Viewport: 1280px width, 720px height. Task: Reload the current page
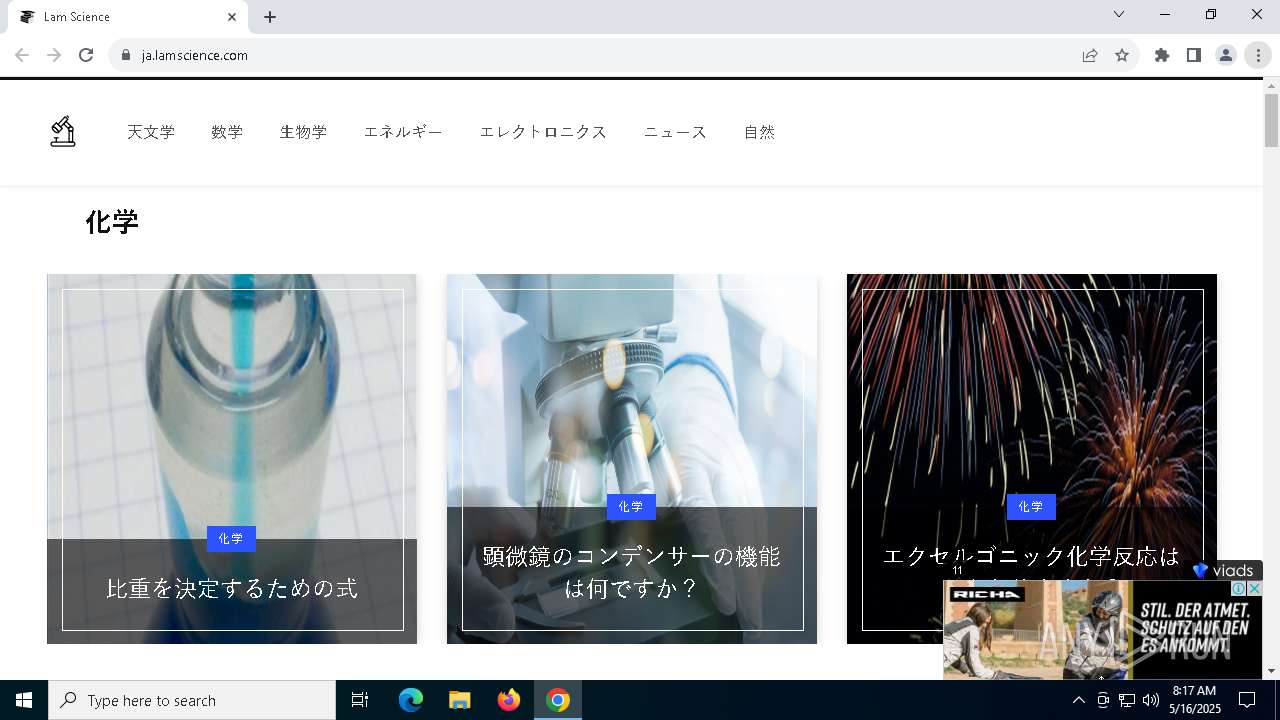point(86,55)
